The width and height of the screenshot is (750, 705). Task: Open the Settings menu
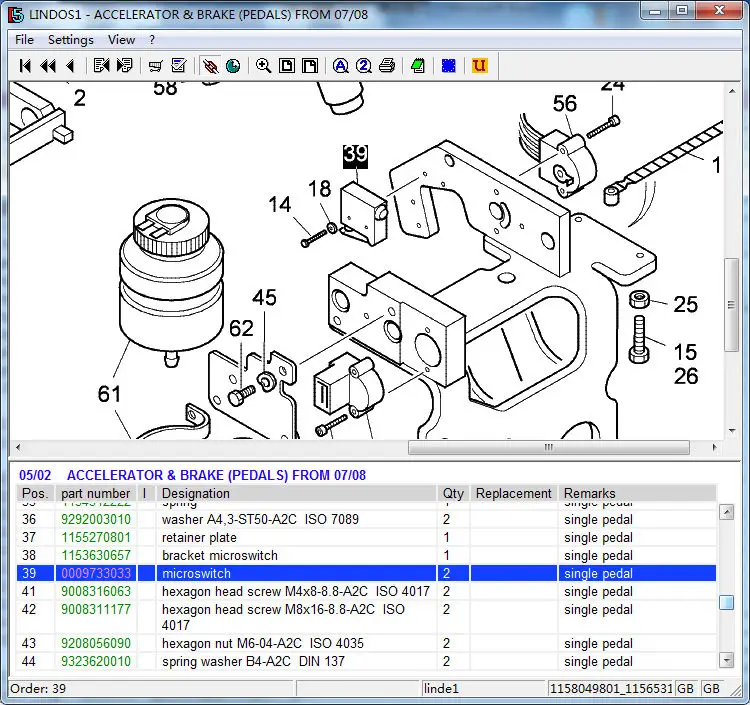pyautogui.click(x=71, y=40)
